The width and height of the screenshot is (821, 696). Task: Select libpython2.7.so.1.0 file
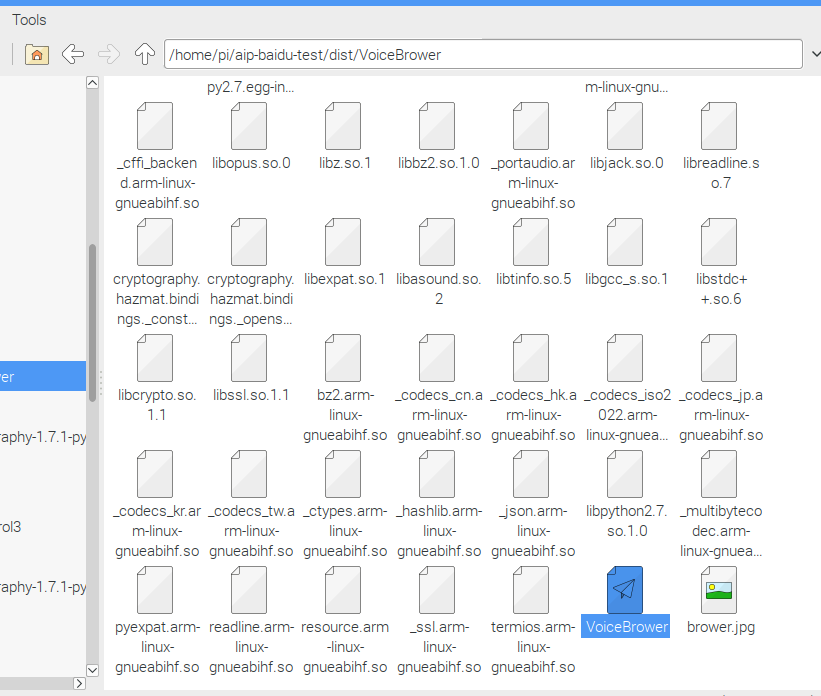click(626, 495)
